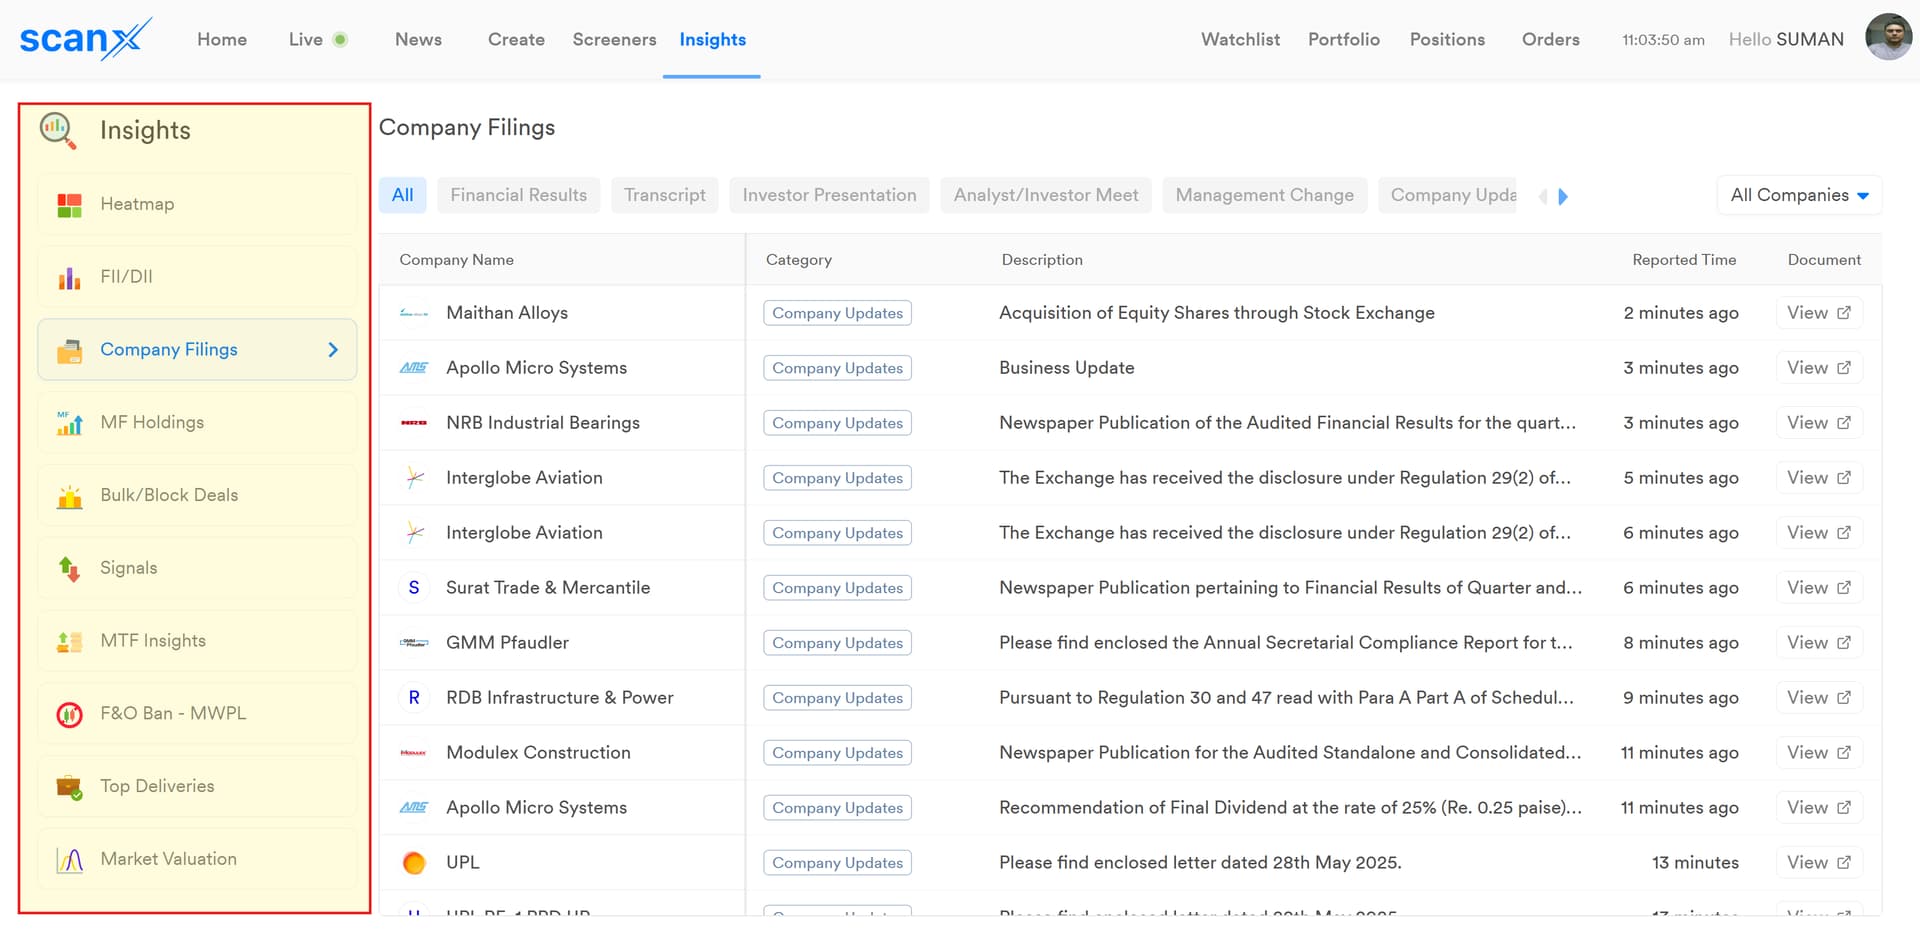Image resolution: width=1920 pixels, height=945 pixels.
Task: Open the All Companies dropdown
Action: (x=1799, y=195)
